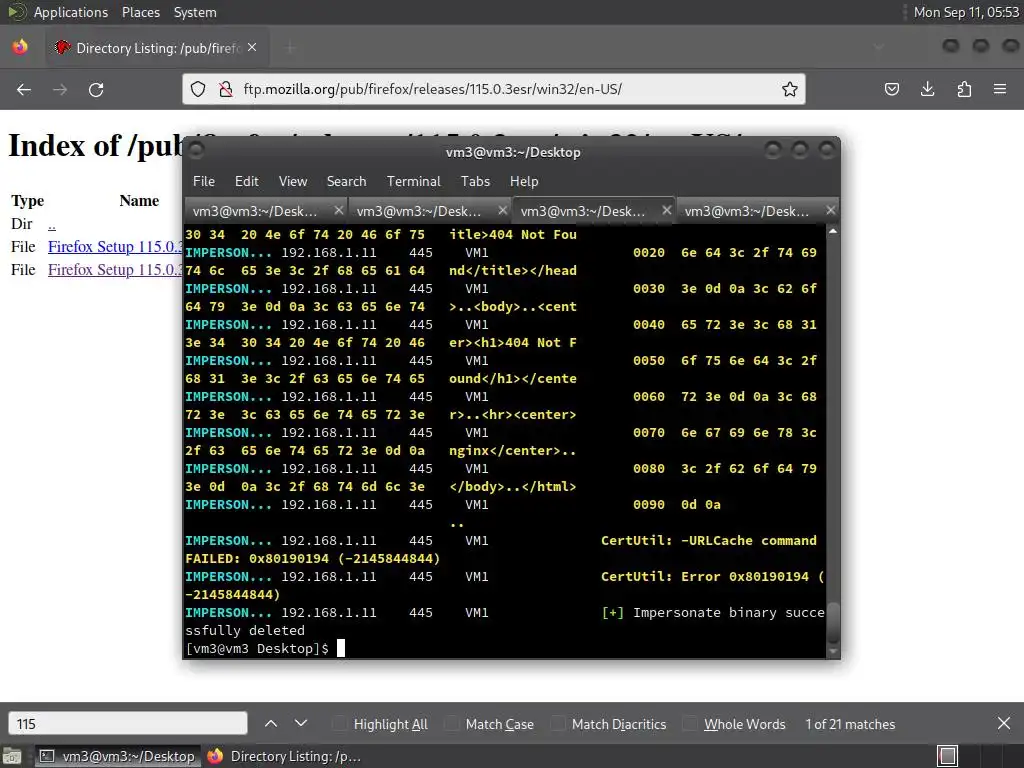1024x768 pixels.
Task: Click the vm3@vm3 terminal taskbar button
Action: [x=116, y=756]
